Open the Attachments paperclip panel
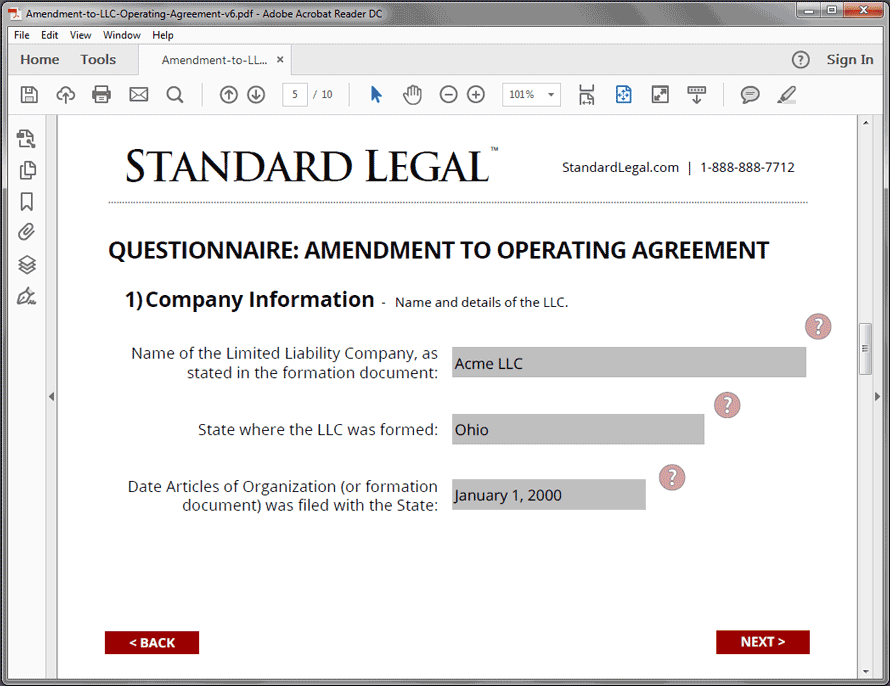The width and height of the screenshot is (890, 686). 27,232
